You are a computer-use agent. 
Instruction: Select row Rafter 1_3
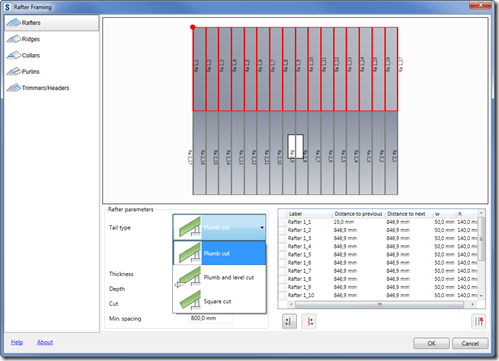pyautogui.click(x=378, y=238)
